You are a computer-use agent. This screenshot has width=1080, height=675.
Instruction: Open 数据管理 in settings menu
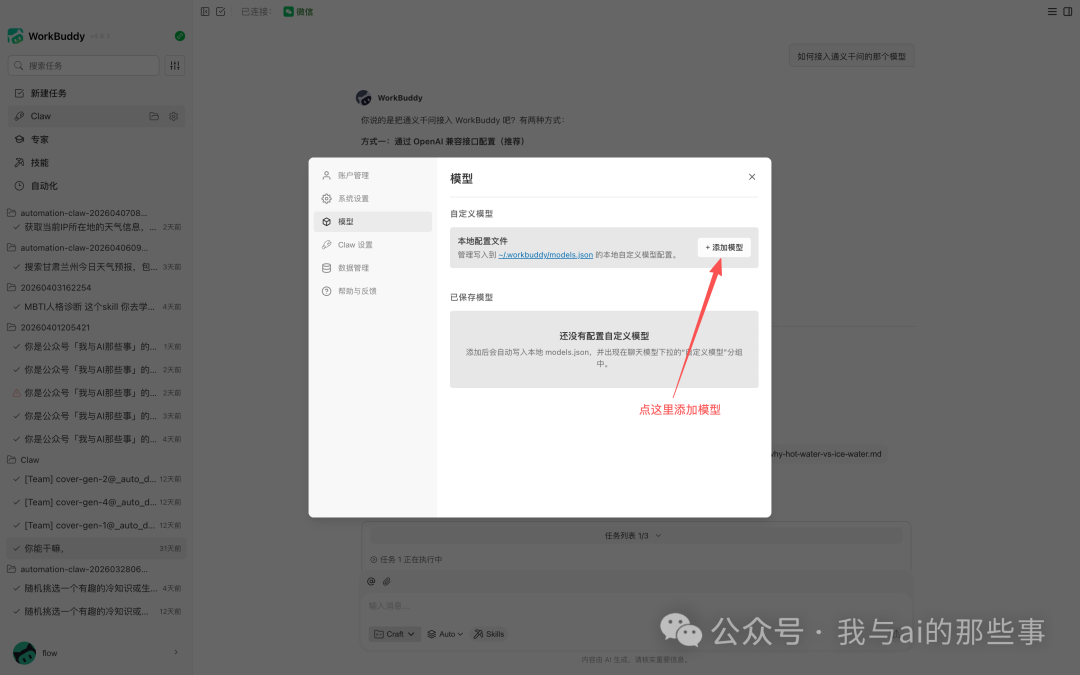point(373,268)
